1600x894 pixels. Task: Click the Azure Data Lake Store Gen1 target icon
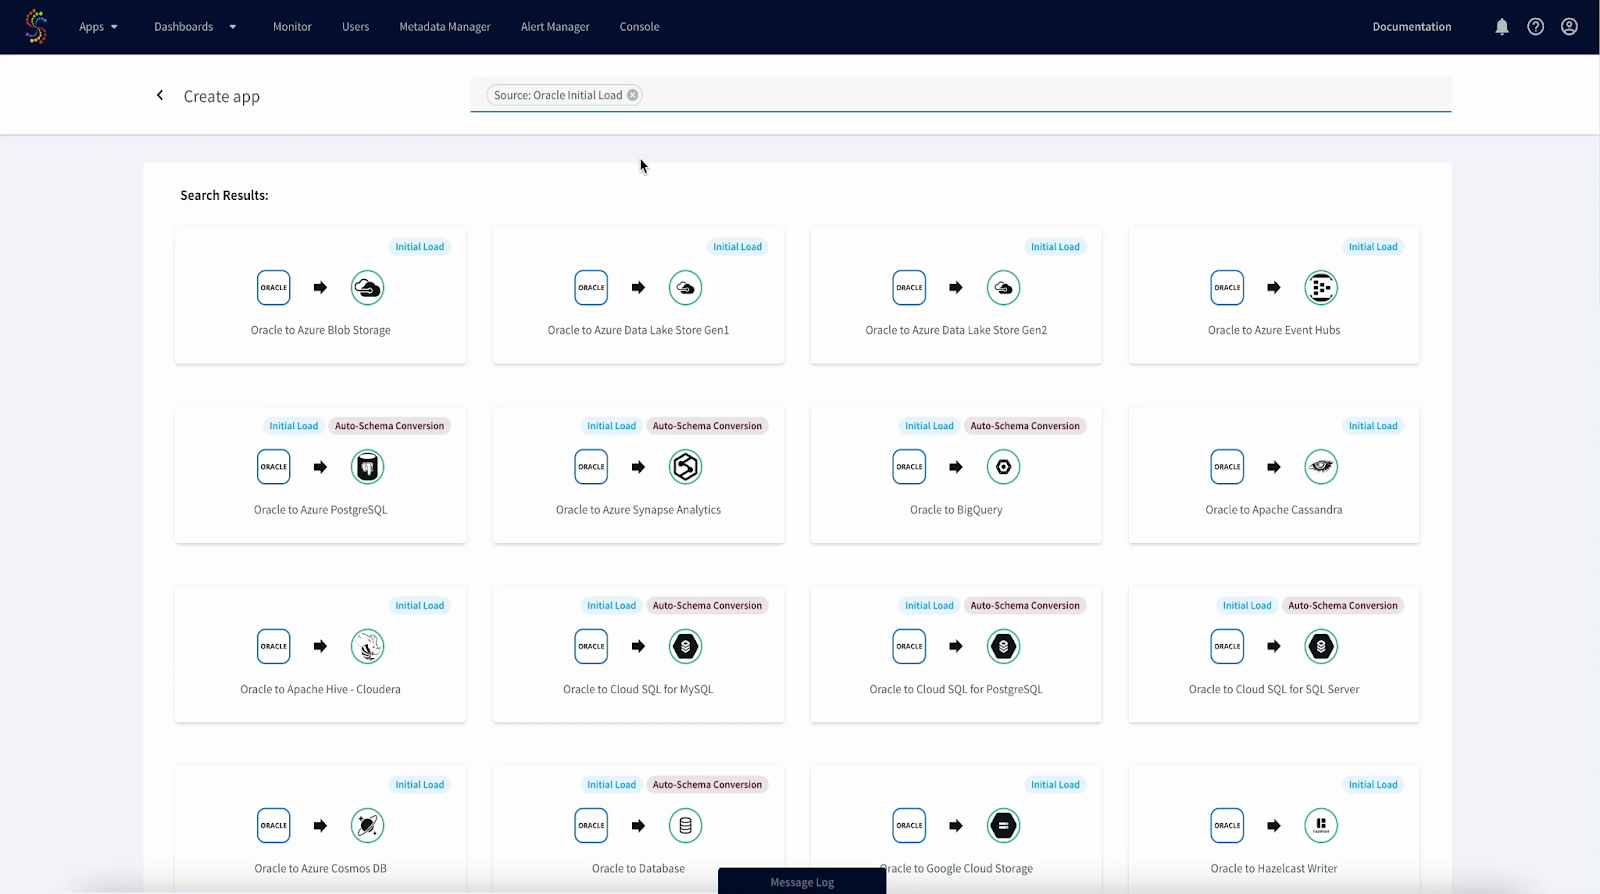686,288
